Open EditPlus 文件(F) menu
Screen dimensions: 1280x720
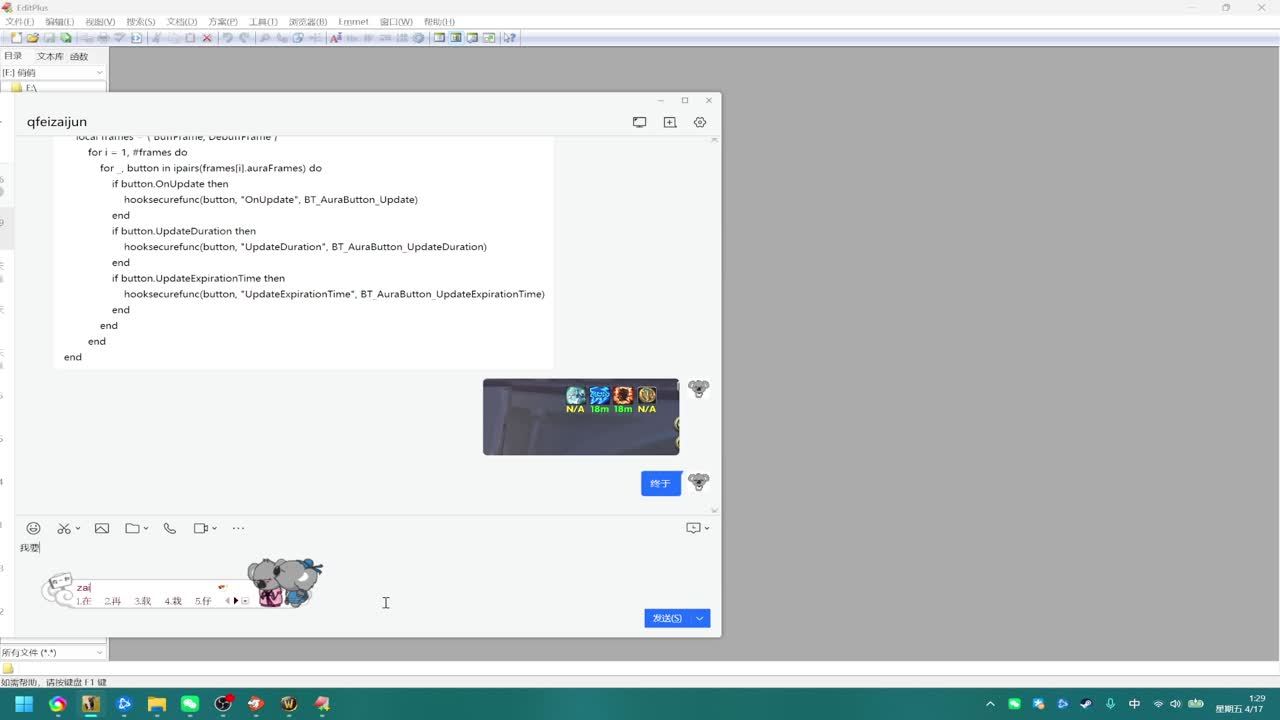point(20,22)
